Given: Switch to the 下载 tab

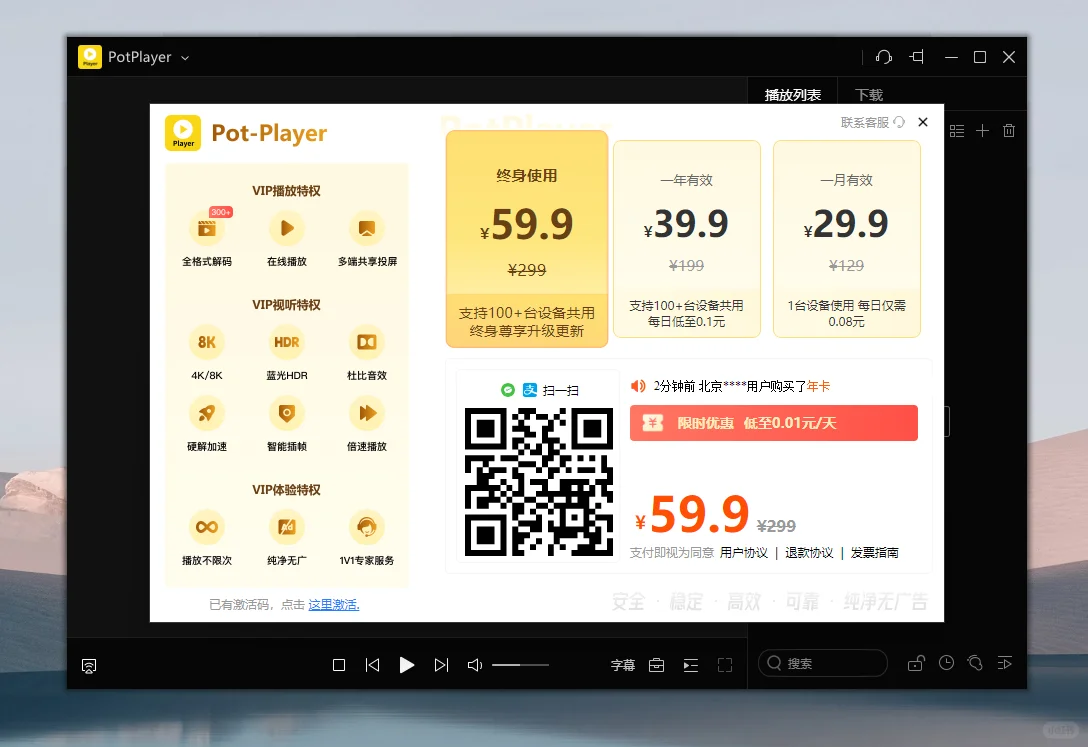Looking at the screenshot, I should click(x=869, y=94).
